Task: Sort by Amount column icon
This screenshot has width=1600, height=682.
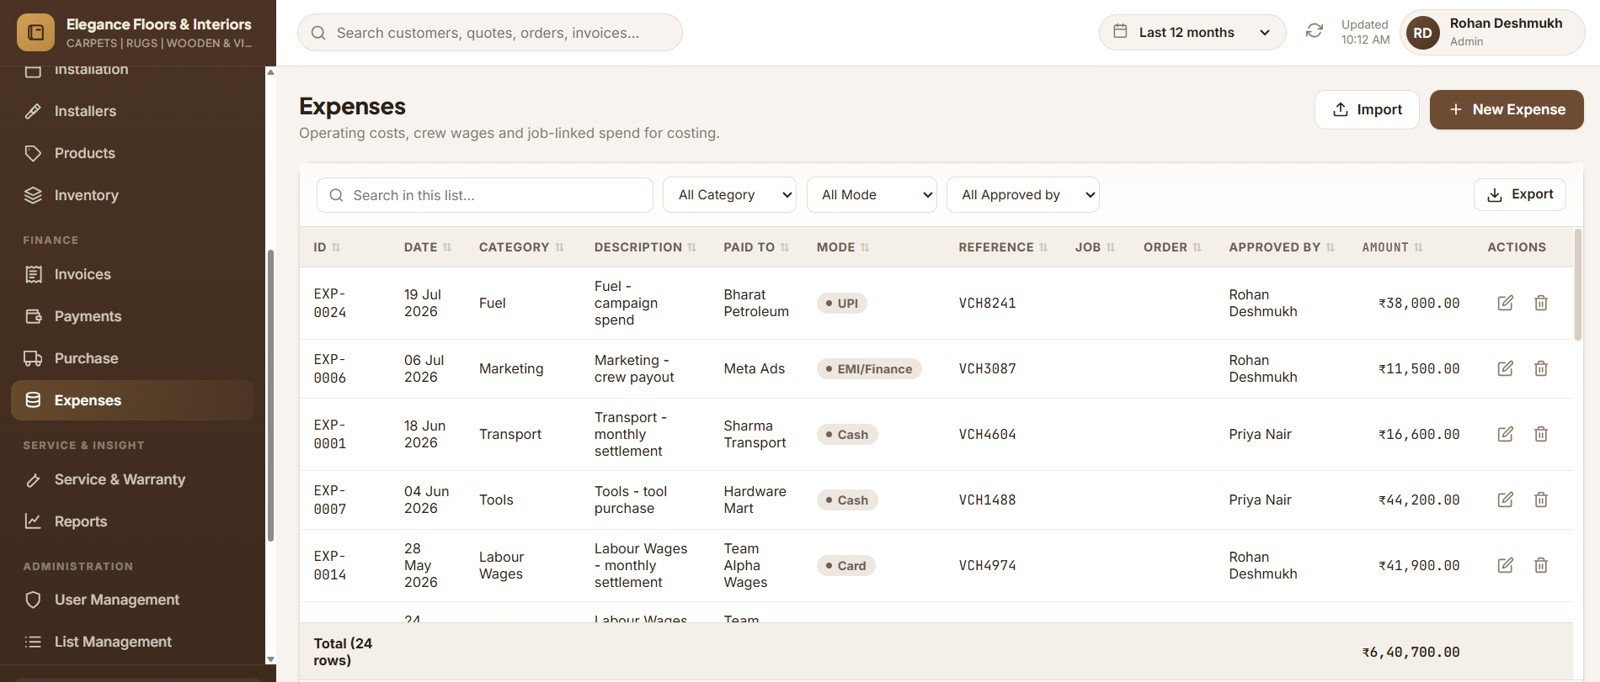Action: click(1418, 247)
